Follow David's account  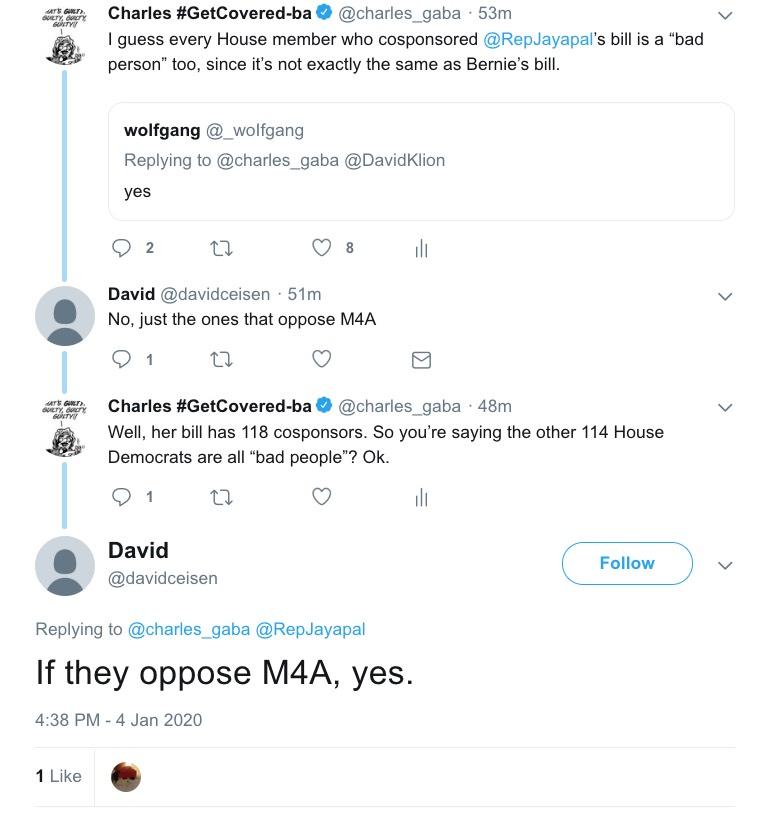point(627,563)
